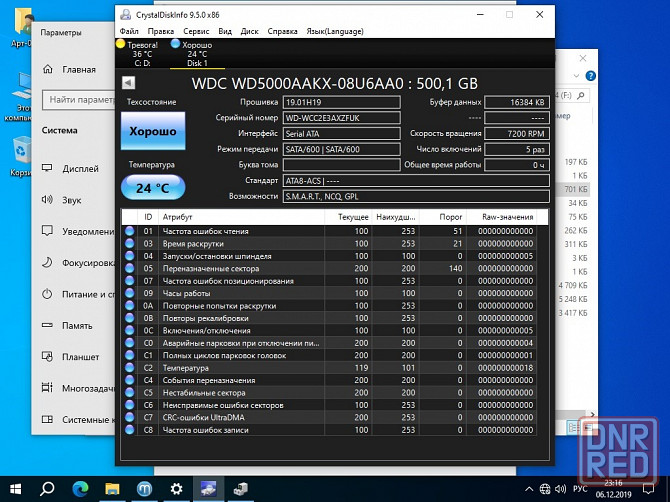Click the taskbar search magnifier
Image resolution: width=670 pixels, height=502 pixels.
point(47,488)
